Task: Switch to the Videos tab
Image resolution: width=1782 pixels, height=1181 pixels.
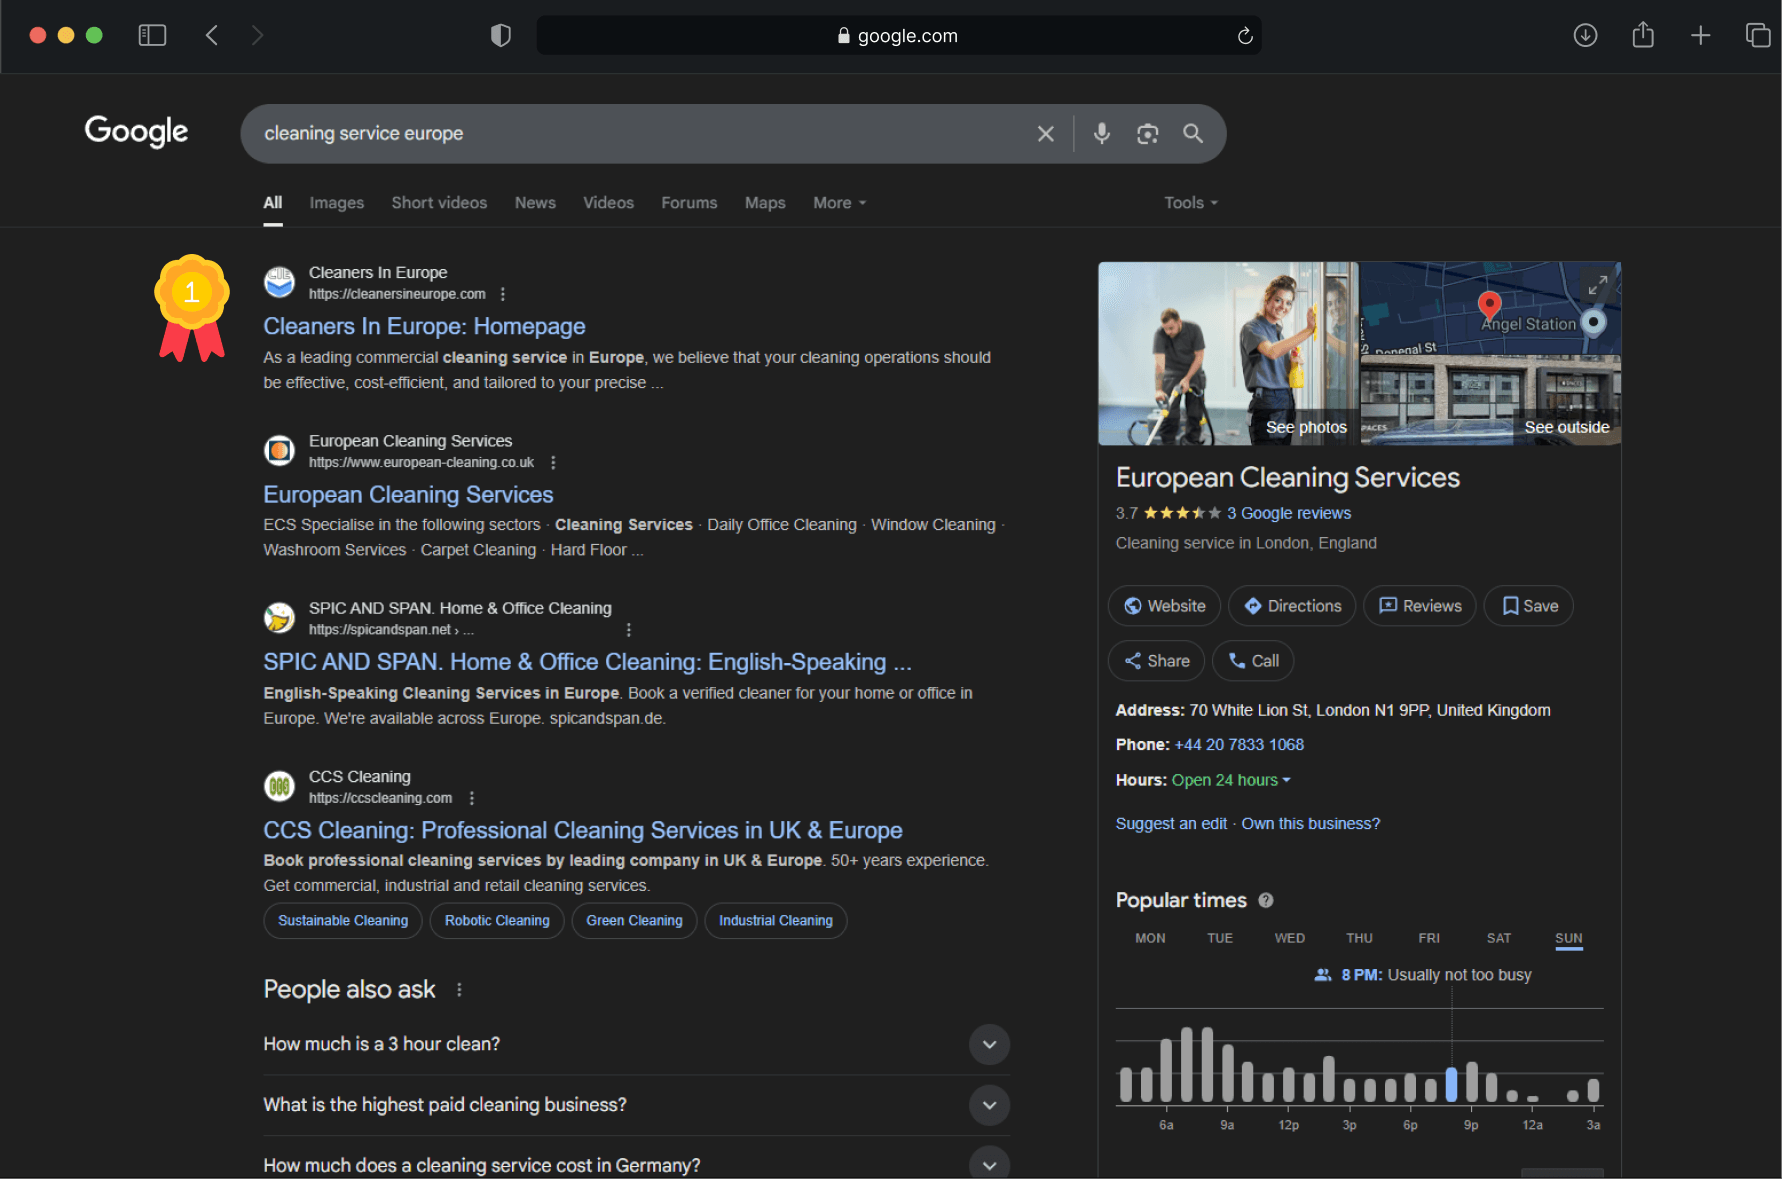Action: 608,203
